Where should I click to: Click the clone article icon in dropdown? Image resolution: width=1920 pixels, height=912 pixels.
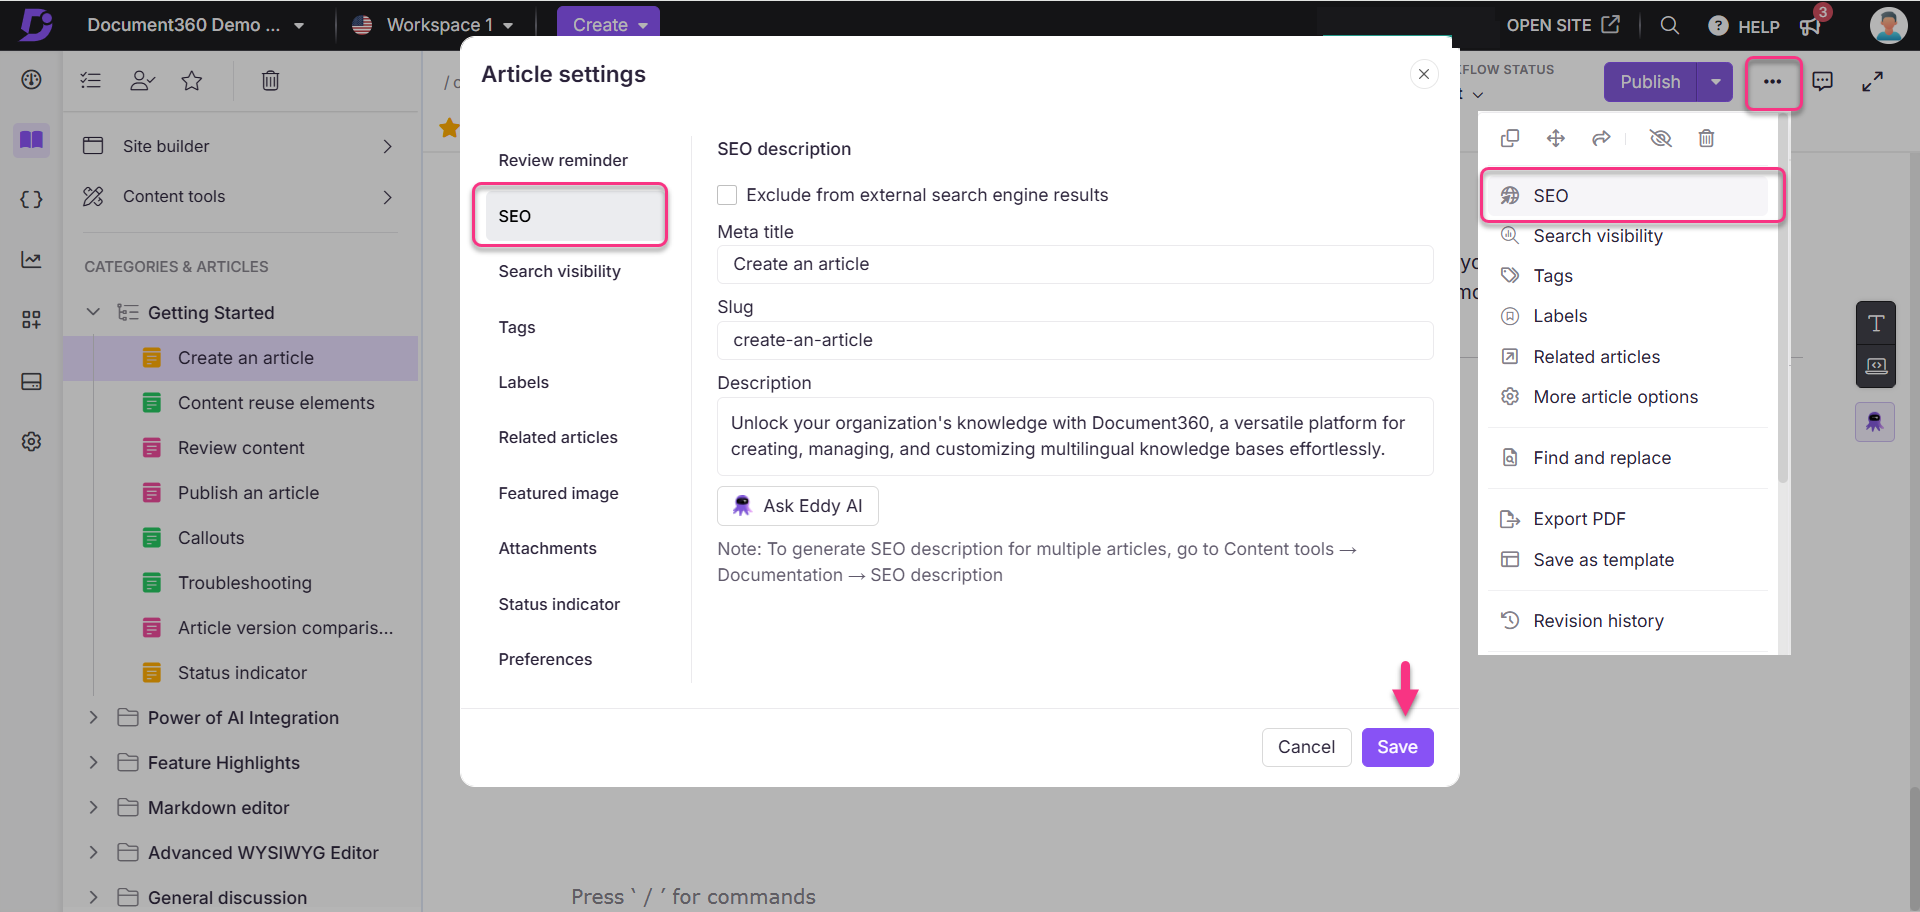click(1510, 138)
